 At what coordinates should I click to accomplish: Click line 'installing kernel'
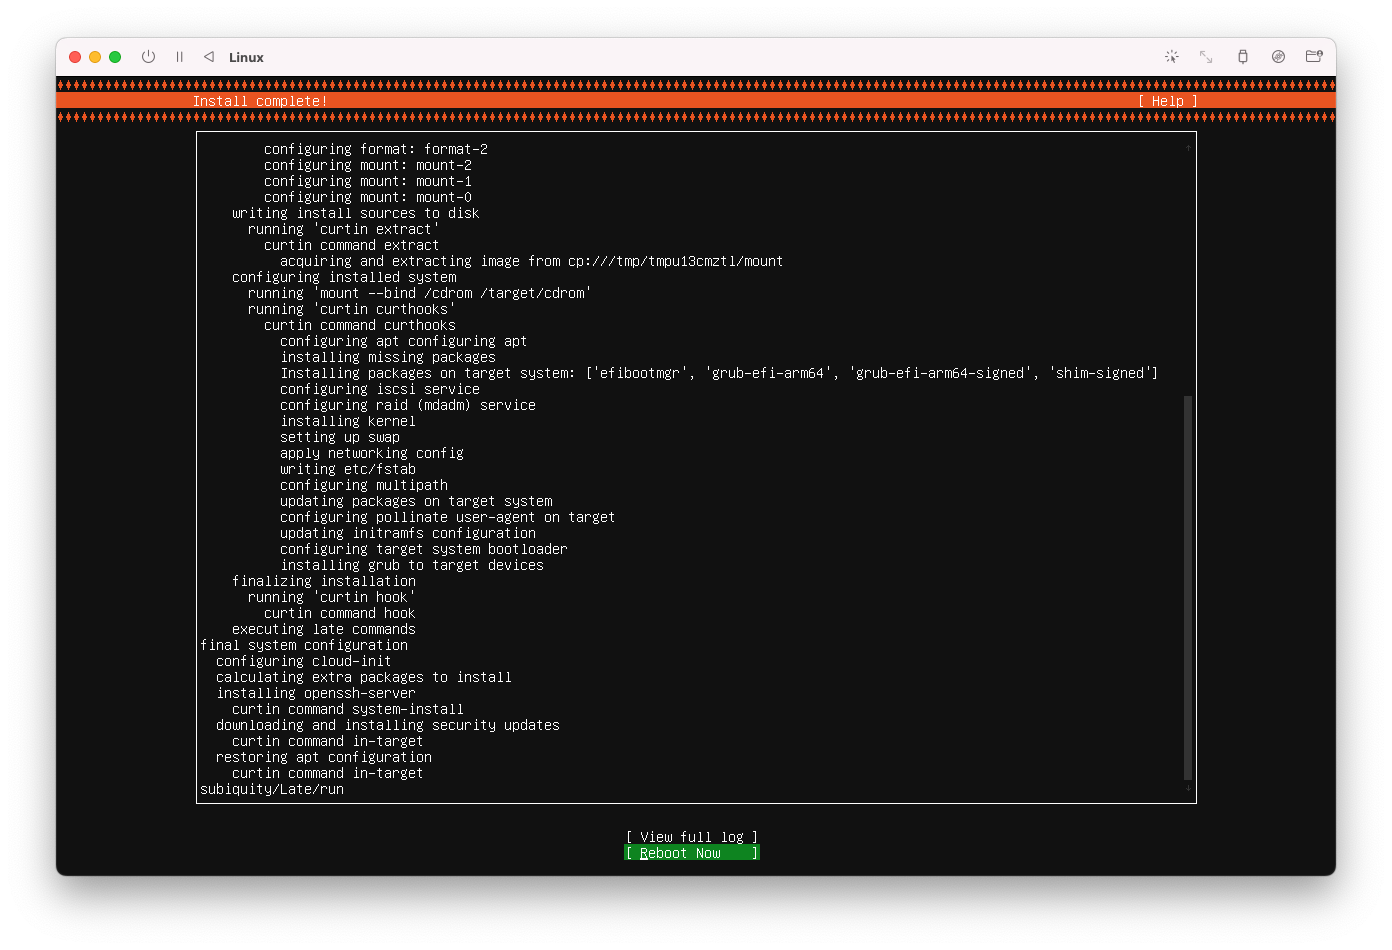pyautogui.click(x=348, y=421)
